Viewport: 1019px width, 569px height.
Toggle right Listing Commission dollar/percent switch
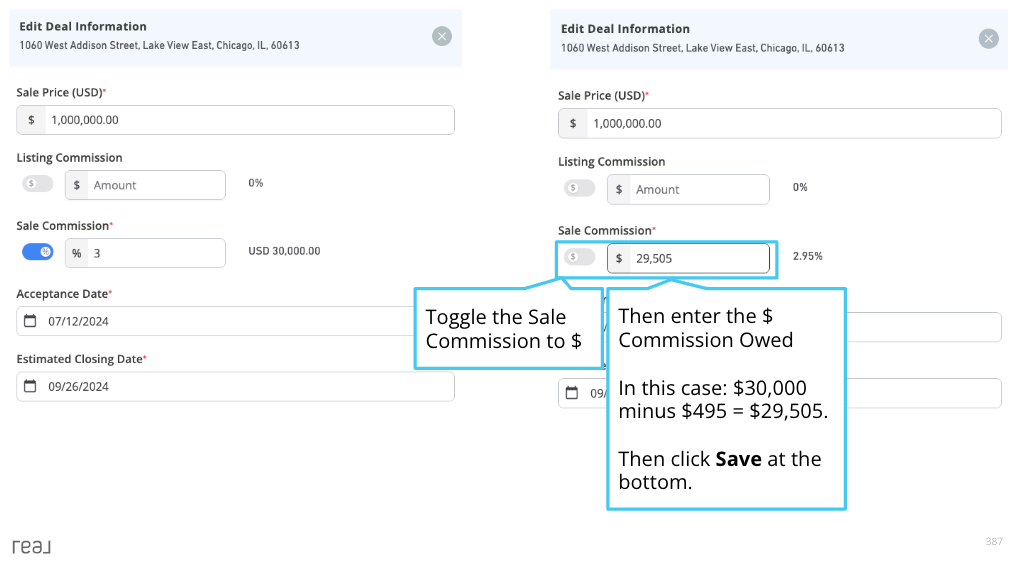coord(579,188)
